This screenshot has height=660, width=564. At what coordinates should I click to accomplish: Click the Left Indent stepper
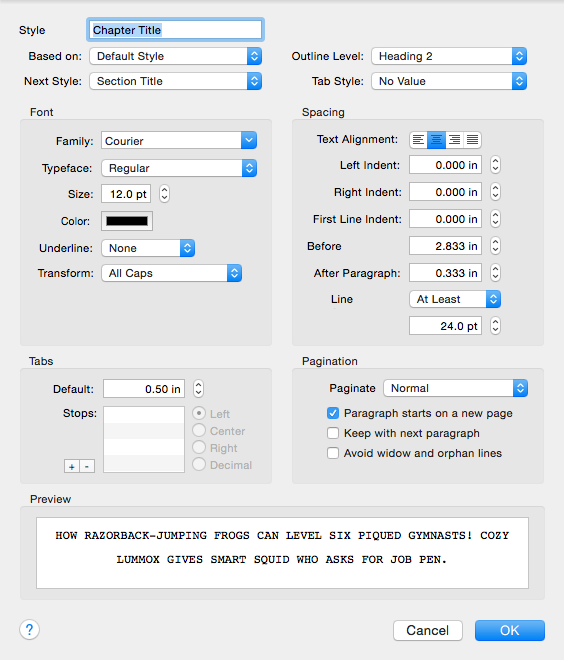495,165
